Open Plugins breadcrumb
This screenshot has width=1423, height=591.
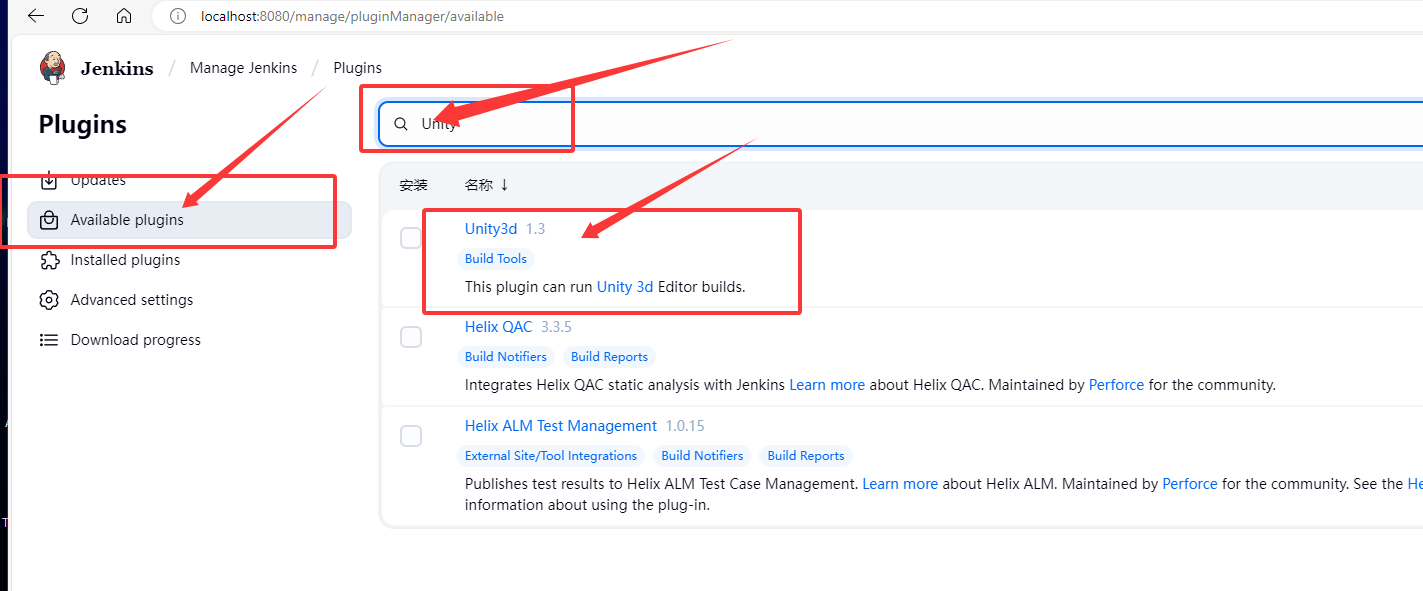point(357,68)
